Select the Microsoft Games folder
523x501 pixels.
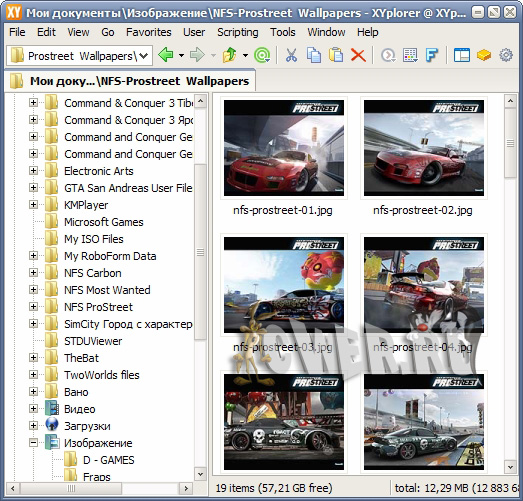(104, 222)
